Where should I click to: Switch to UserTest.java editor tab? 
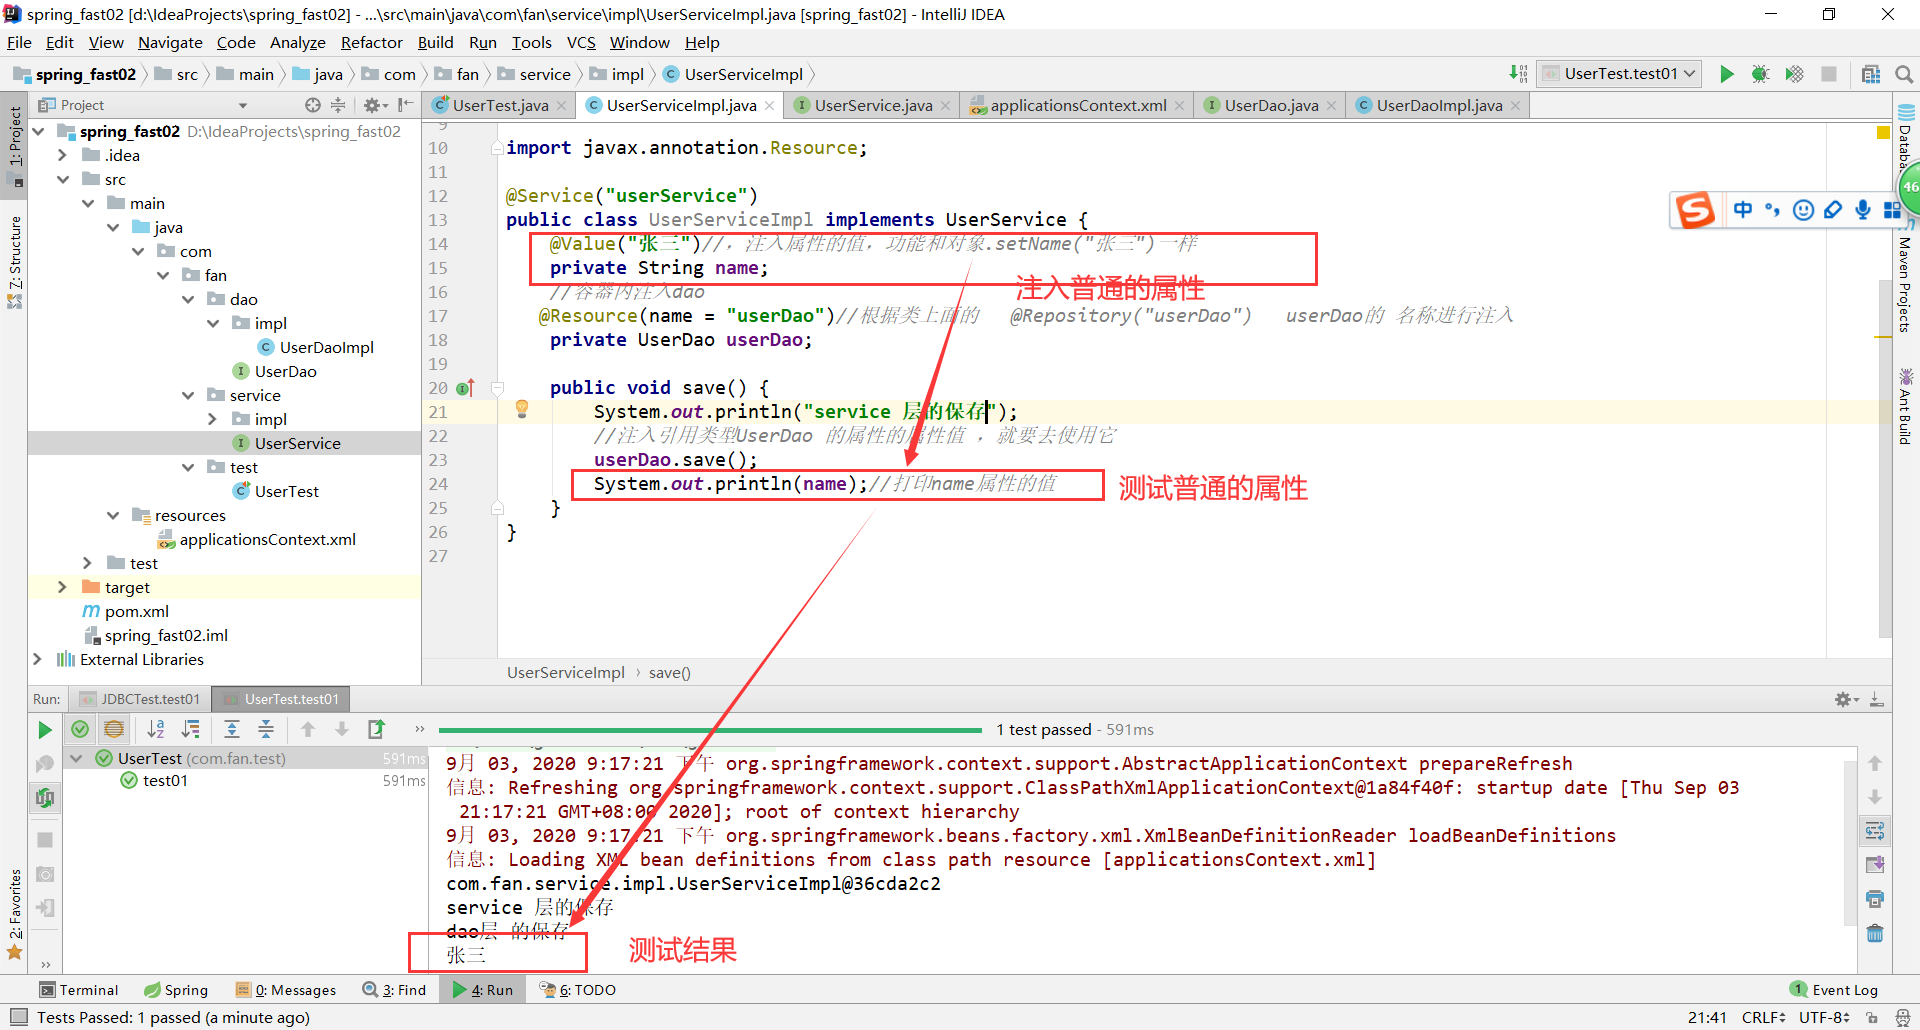pos(499,105)
